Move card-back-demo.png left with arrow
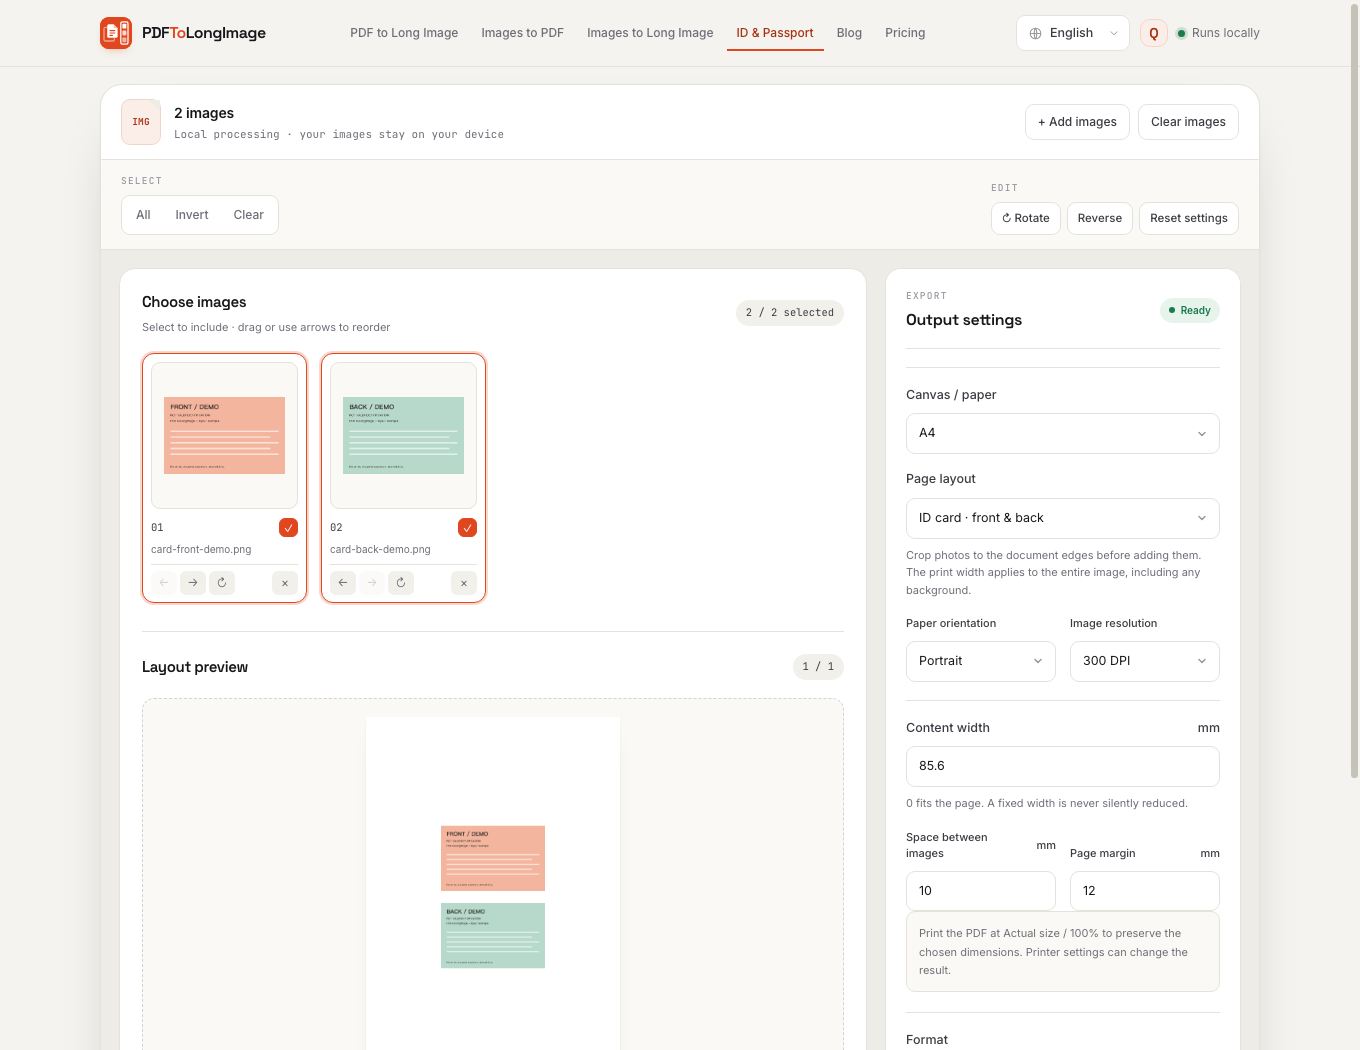The height and width of the screenshot is (1050, 1360). tap(343, 582)
